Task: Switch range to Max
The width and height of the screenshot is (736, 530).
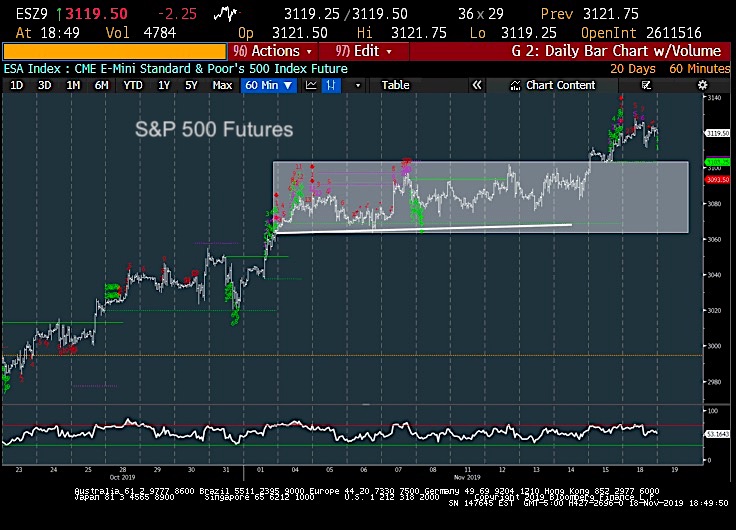Action: pos(222,85)
